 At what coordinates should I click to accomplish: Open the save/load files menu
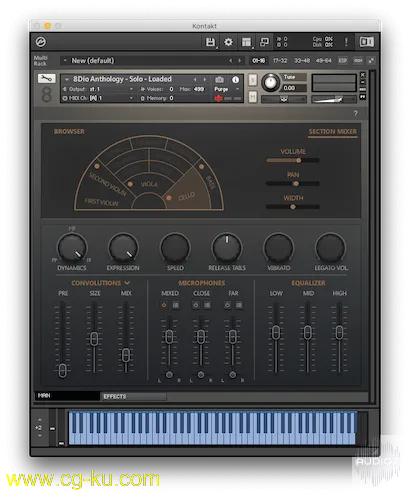[210, 42]
